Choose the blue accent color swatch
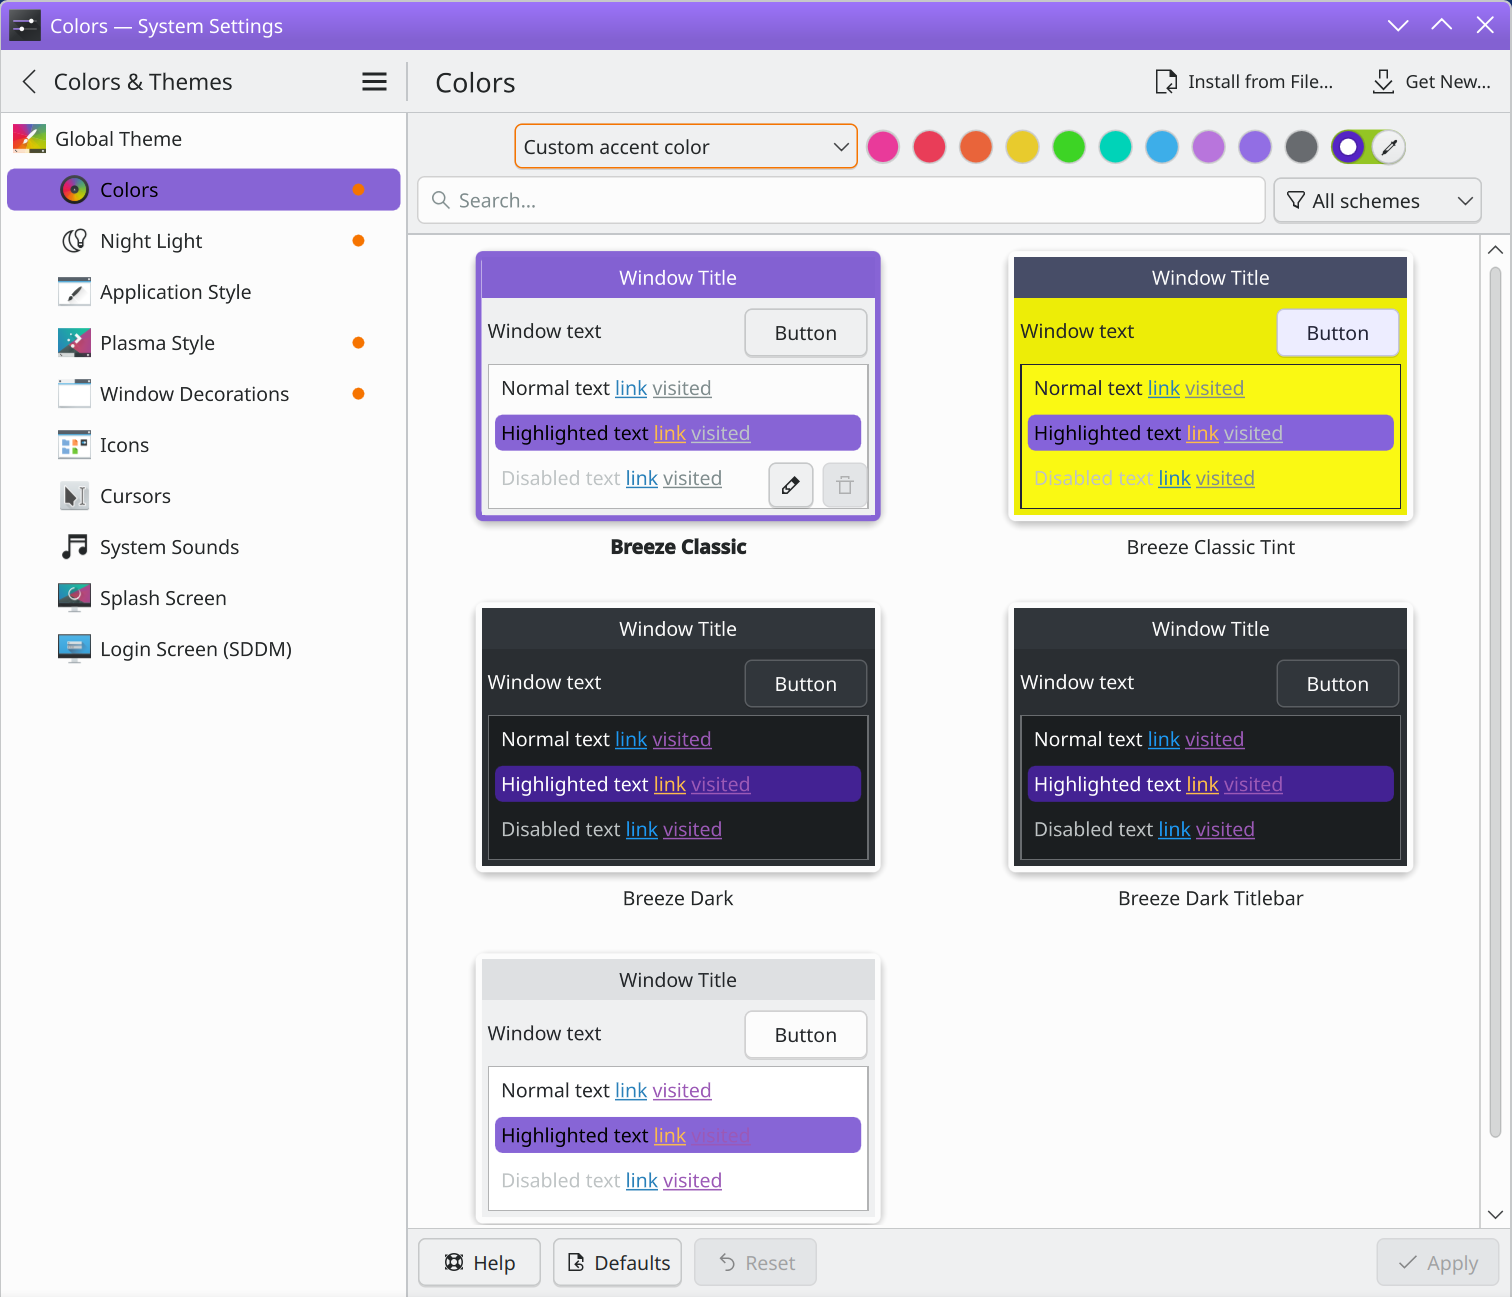 [1162, 147]
